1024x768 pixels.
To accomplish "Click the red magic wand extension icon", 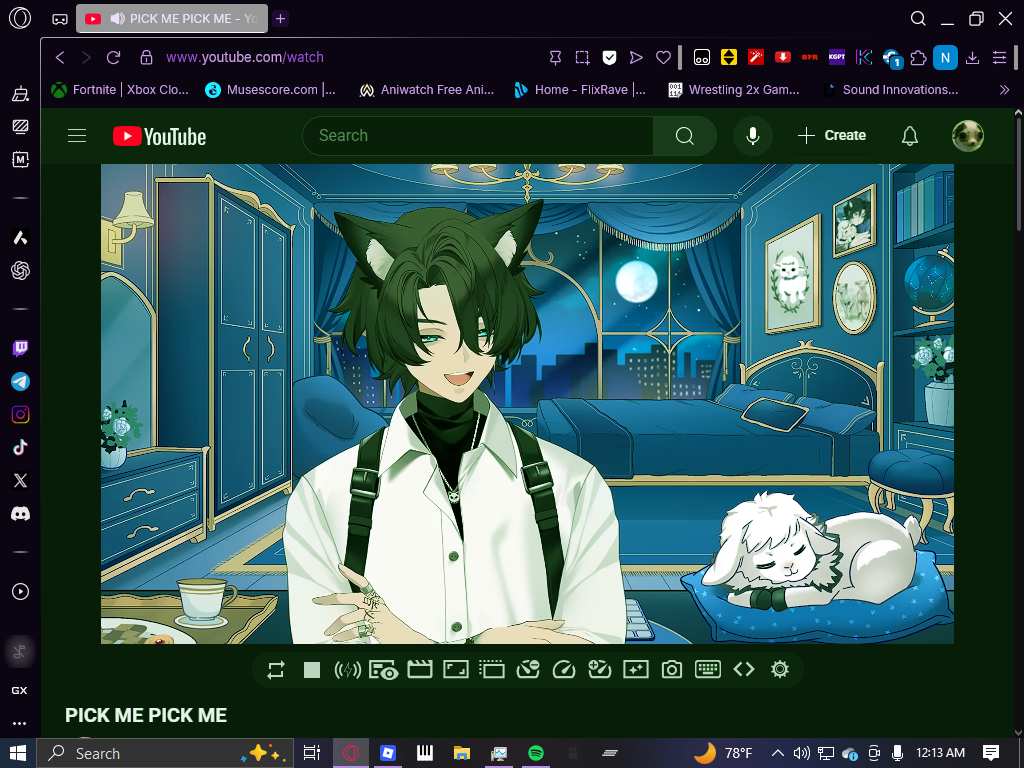I will (756, 57).
